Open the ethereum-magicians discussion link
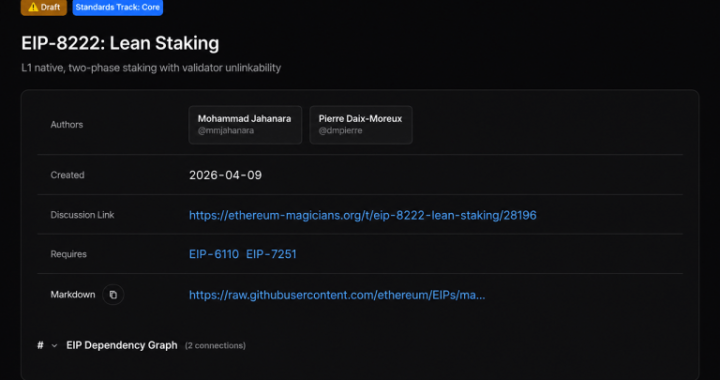720x380 pixels. coord(363,215)
